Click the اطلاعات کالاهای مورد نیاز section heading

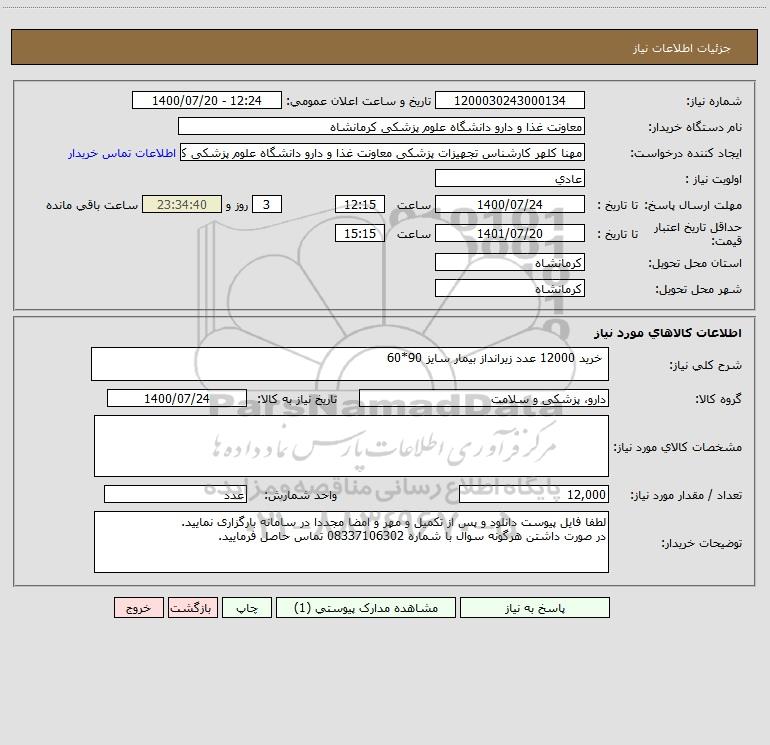click(668, 333)
